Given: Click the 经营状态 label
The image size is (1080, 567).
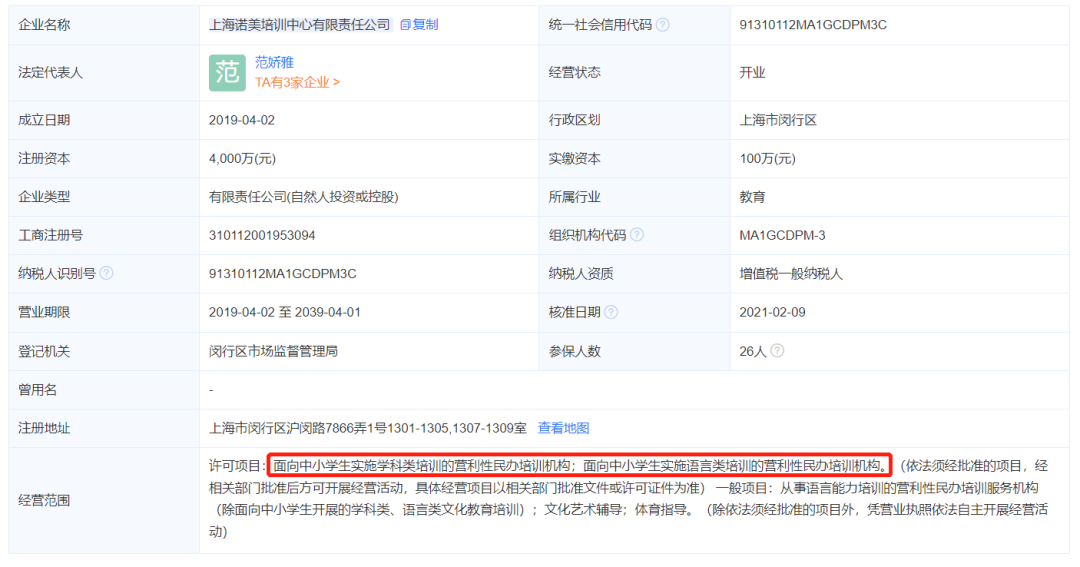Looking at the screenshot, I should click(x=574, y=73).
